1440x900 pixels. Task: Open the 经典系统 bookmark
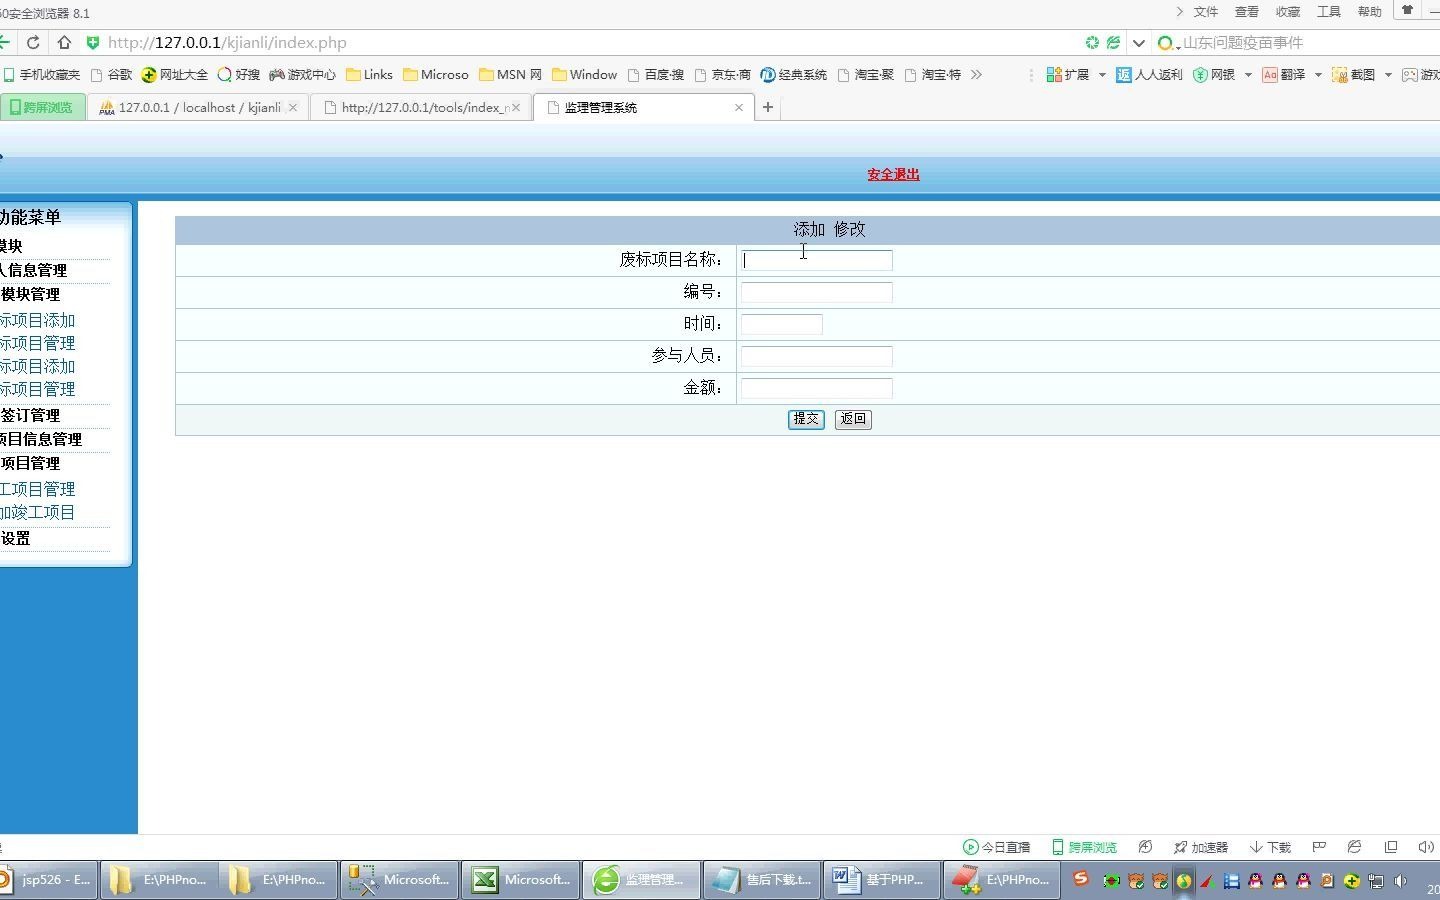[x=794, y=75]
